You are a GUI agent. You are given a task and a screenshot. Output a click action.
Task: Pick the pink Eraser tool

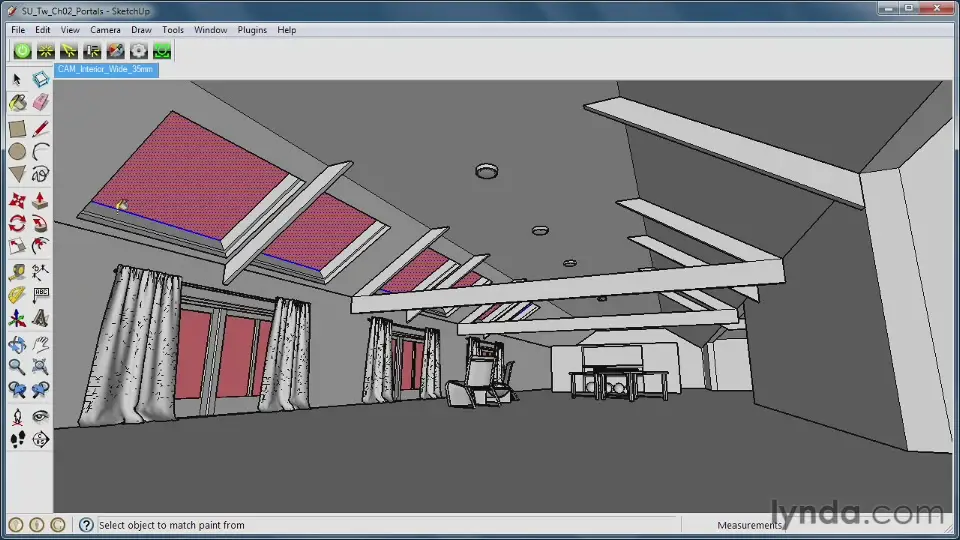coord(40,102)
